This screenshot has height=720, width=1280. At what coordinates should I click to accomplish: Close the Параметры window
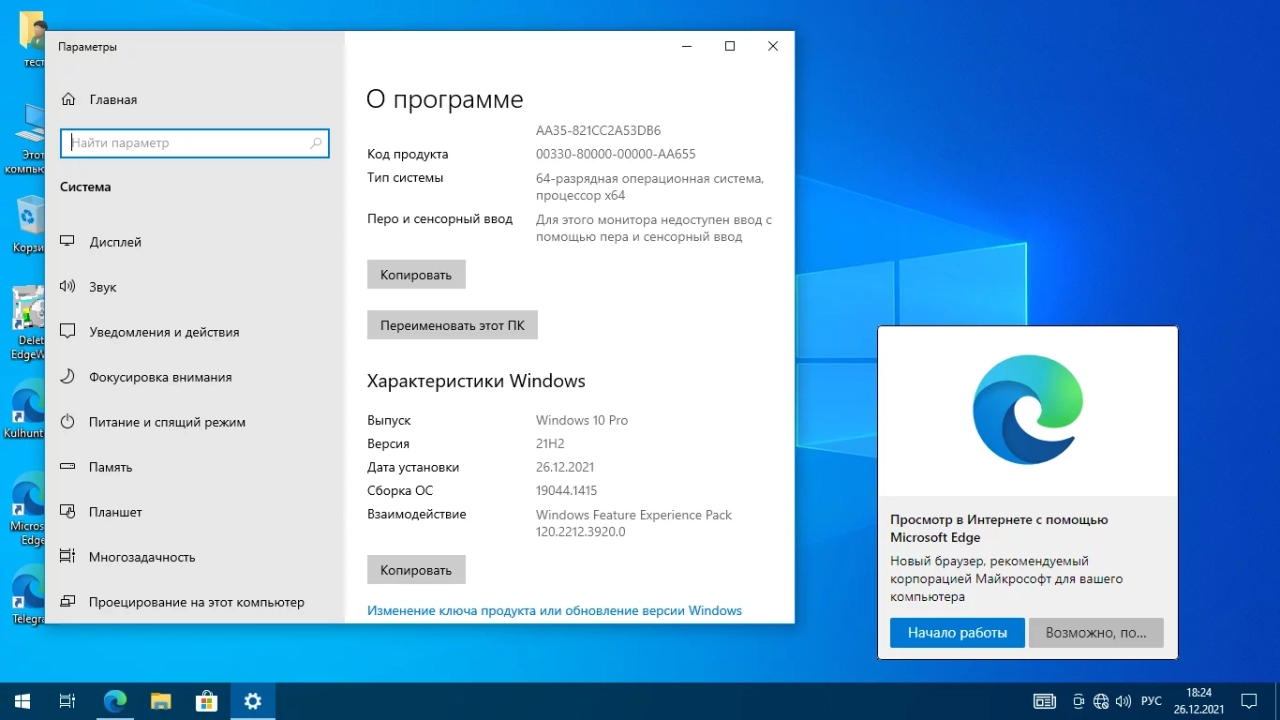pos(773,46)
